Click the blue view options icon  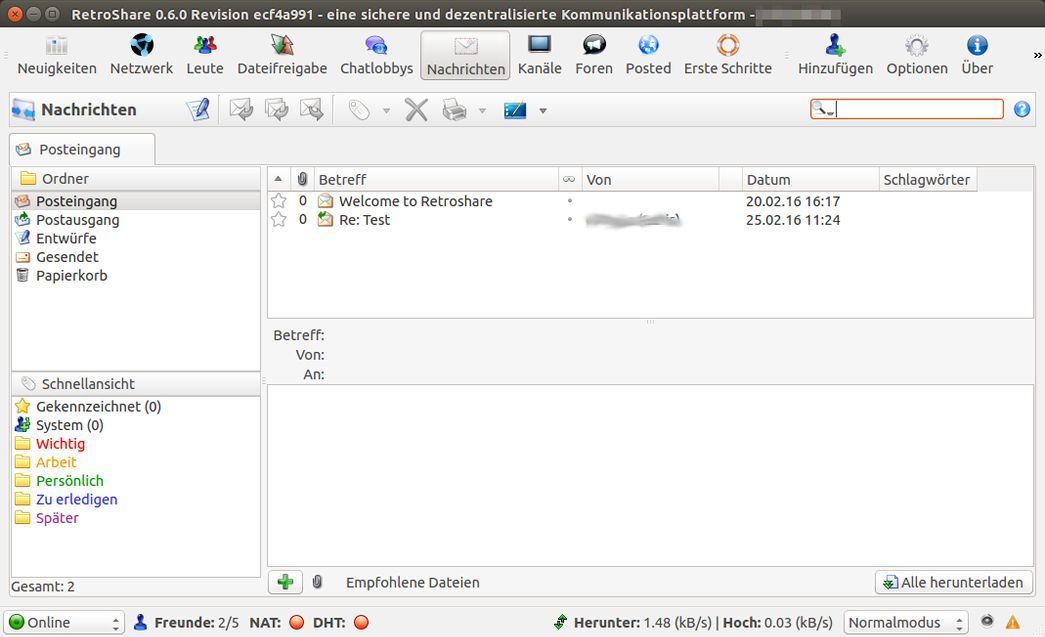(515, 110)
